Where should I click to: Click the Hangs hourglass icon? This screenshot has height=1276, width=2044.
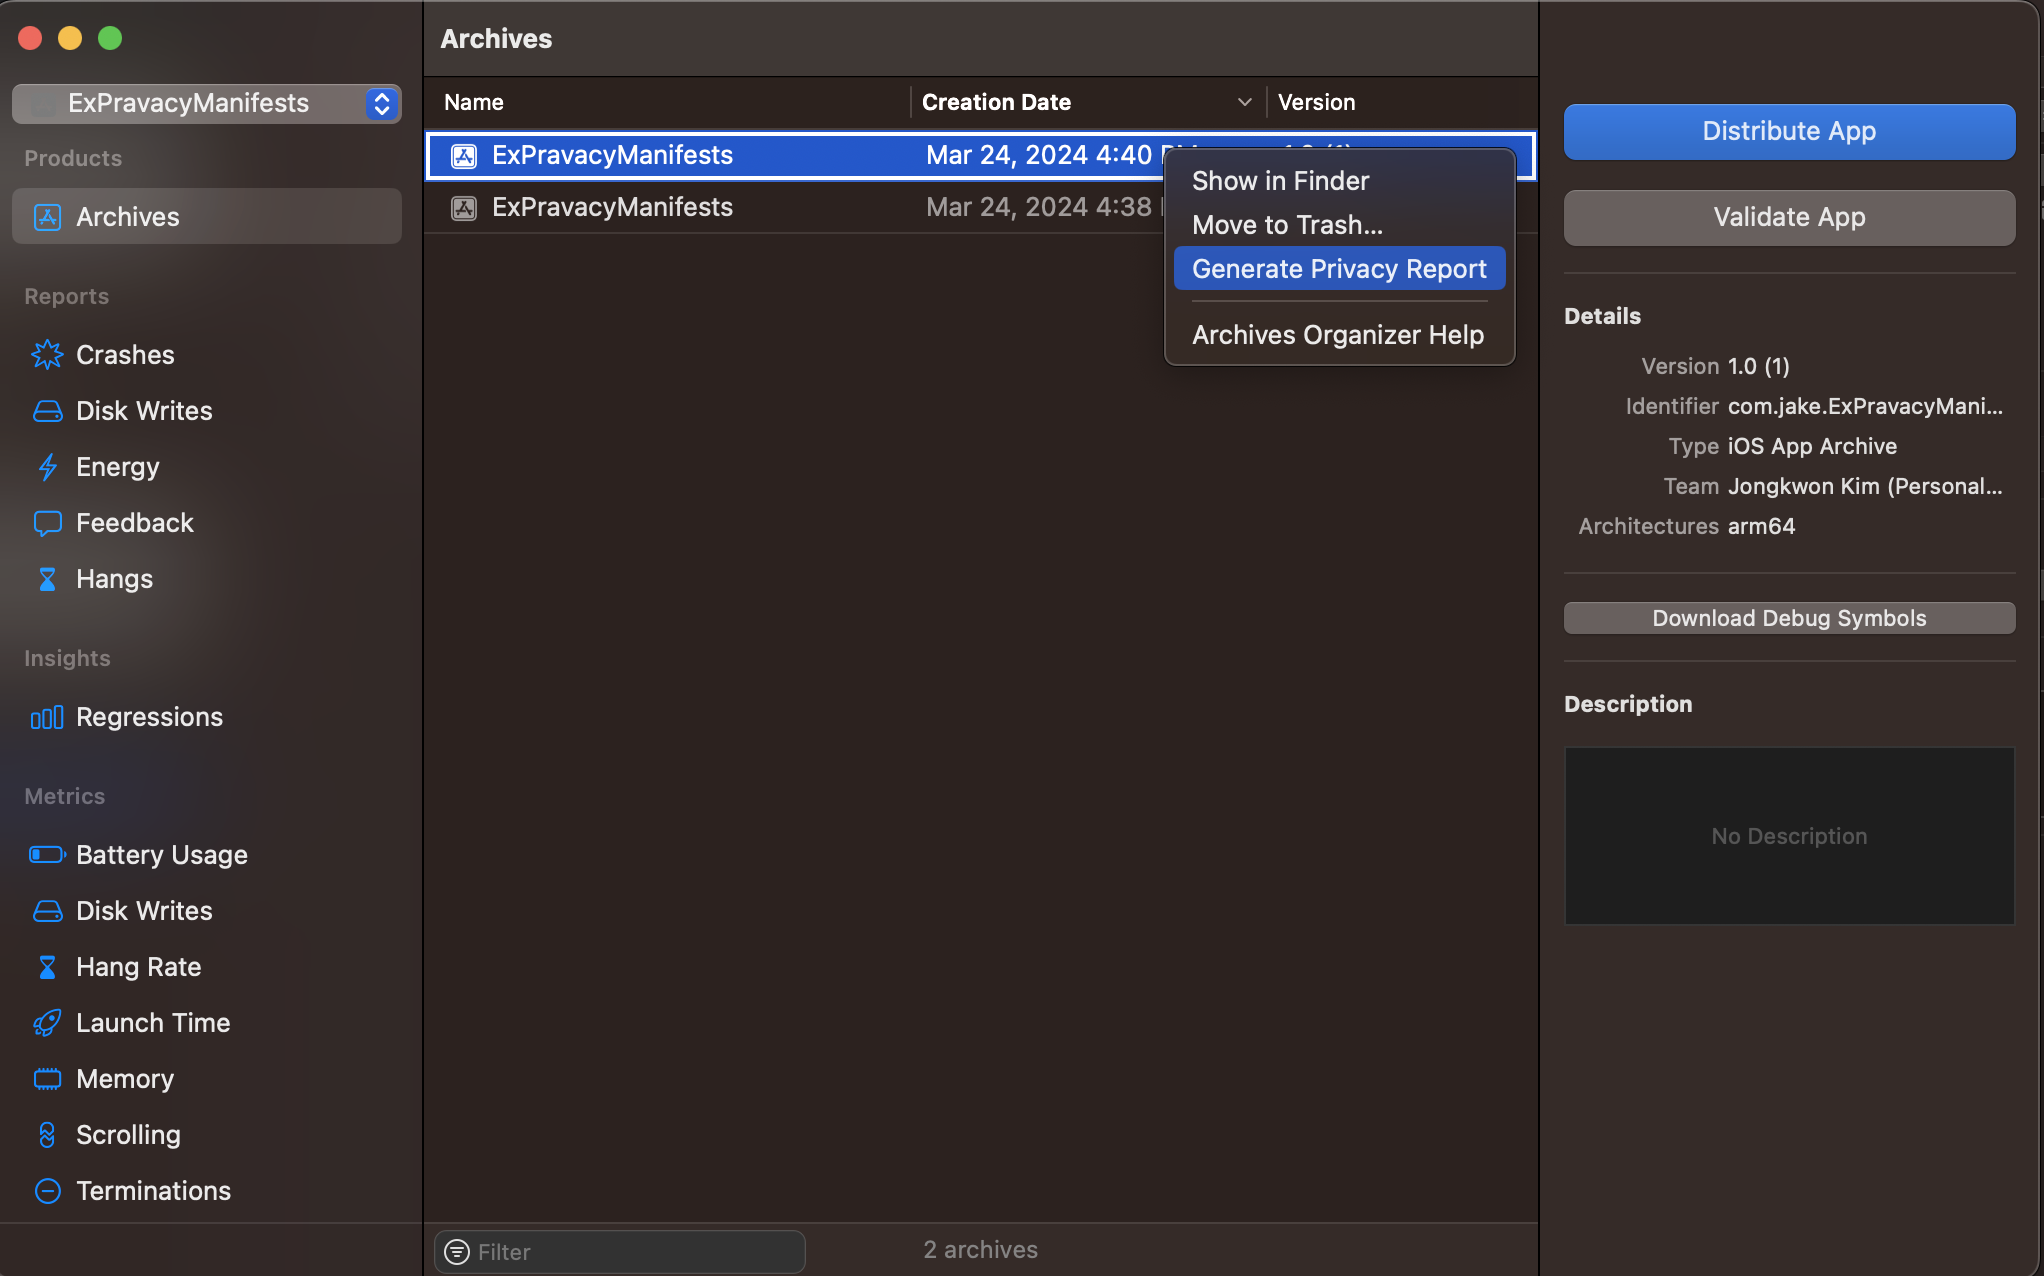click(47, 579)
